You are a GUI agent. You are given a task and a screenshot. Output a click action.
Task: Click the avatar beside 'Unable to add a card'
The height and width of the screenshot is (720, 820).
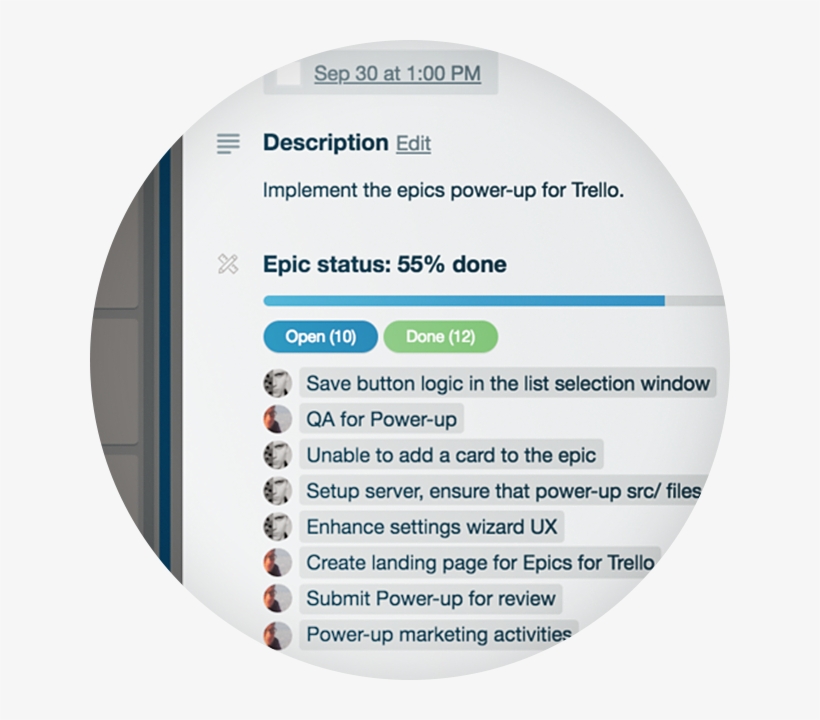[277, 455]
